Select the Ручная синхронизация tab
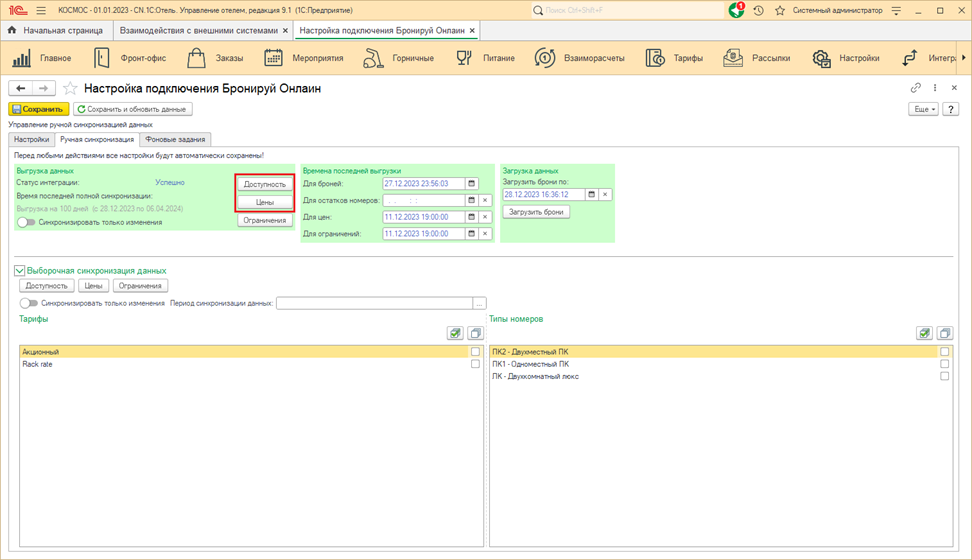Image resolution: width=972 pixels, height=560 pixels. (x=97, y=140)
